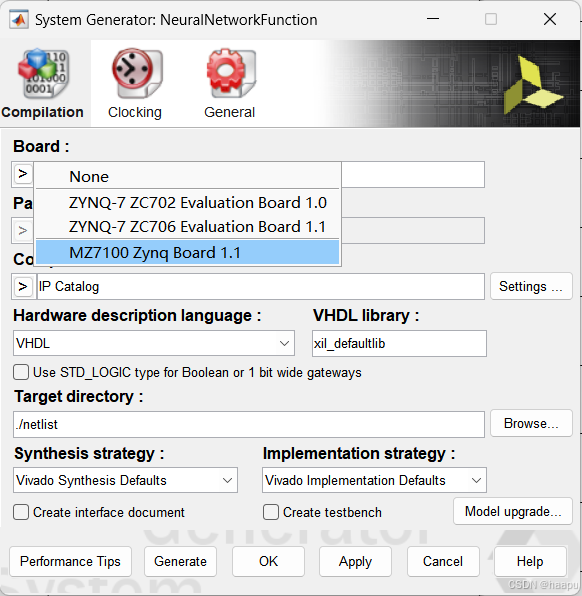Screen dimensions: 582x596
Task: Click the MATLAB icon in title bar
Action: click(19, 20)
